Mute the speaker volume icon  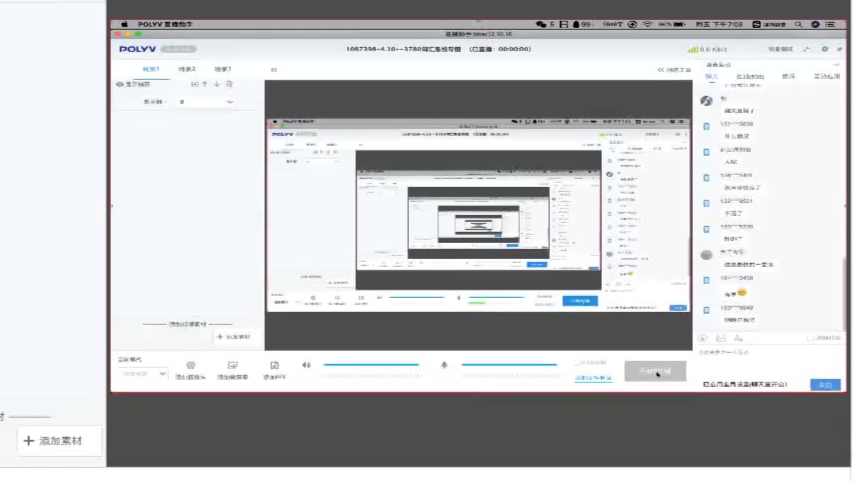[307, 365]
